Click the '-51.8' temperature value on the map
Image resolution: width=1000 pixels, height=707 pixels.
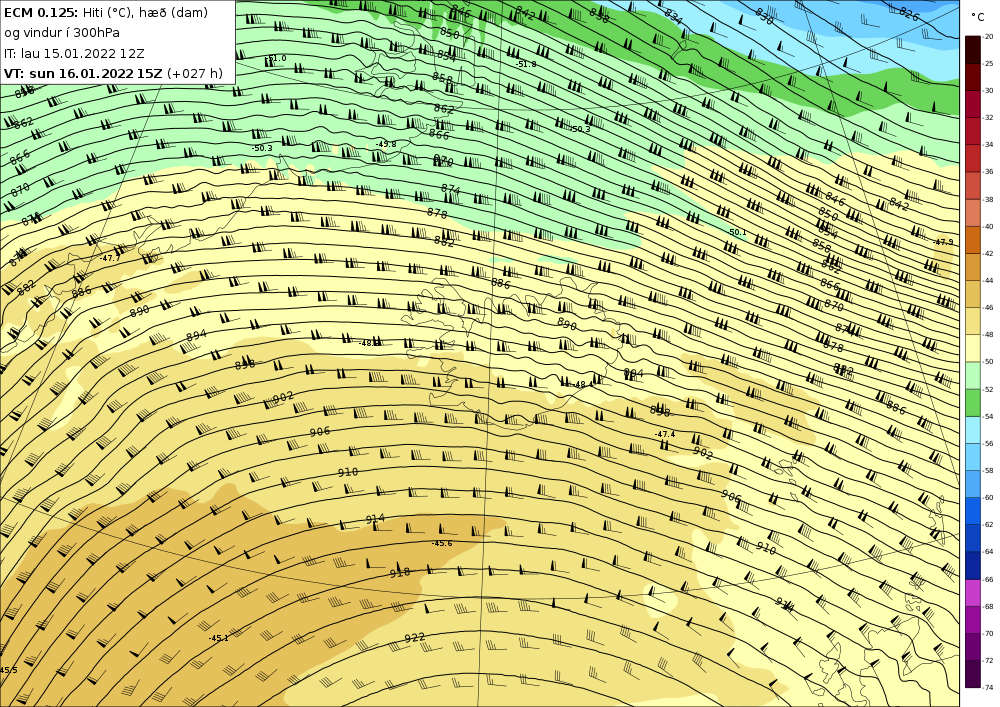[x=526, y=64]
